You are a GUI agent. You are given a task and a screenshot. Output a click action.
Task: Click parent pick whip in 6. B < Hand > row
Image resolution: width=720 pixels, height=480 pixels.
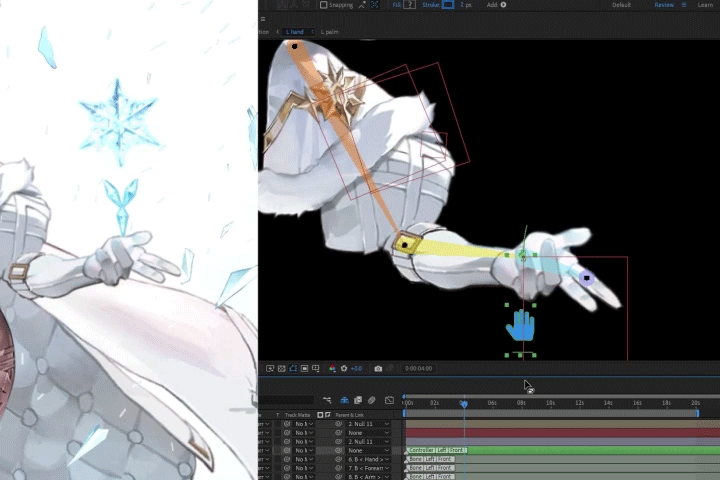[x=338, y=459]
